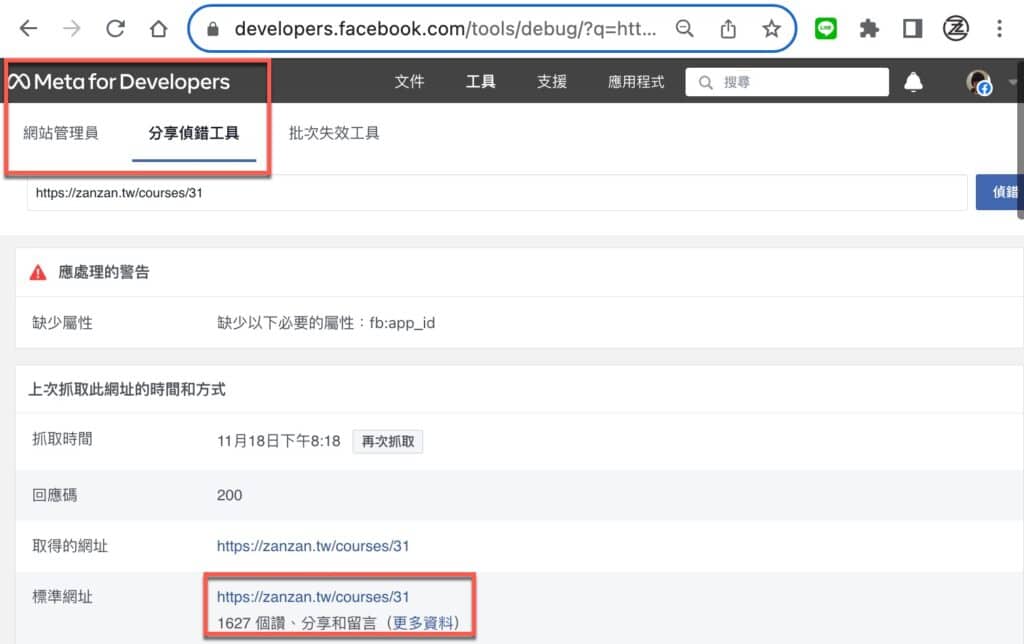Open the 標準網址 link
This screenshot has width=1024, height=644.
(313, 597)
